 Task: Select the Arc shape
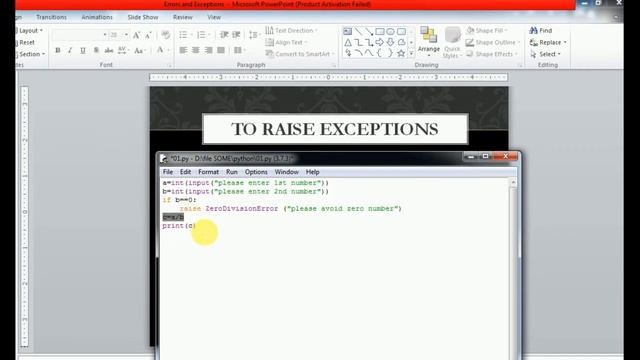coord(358,53)
